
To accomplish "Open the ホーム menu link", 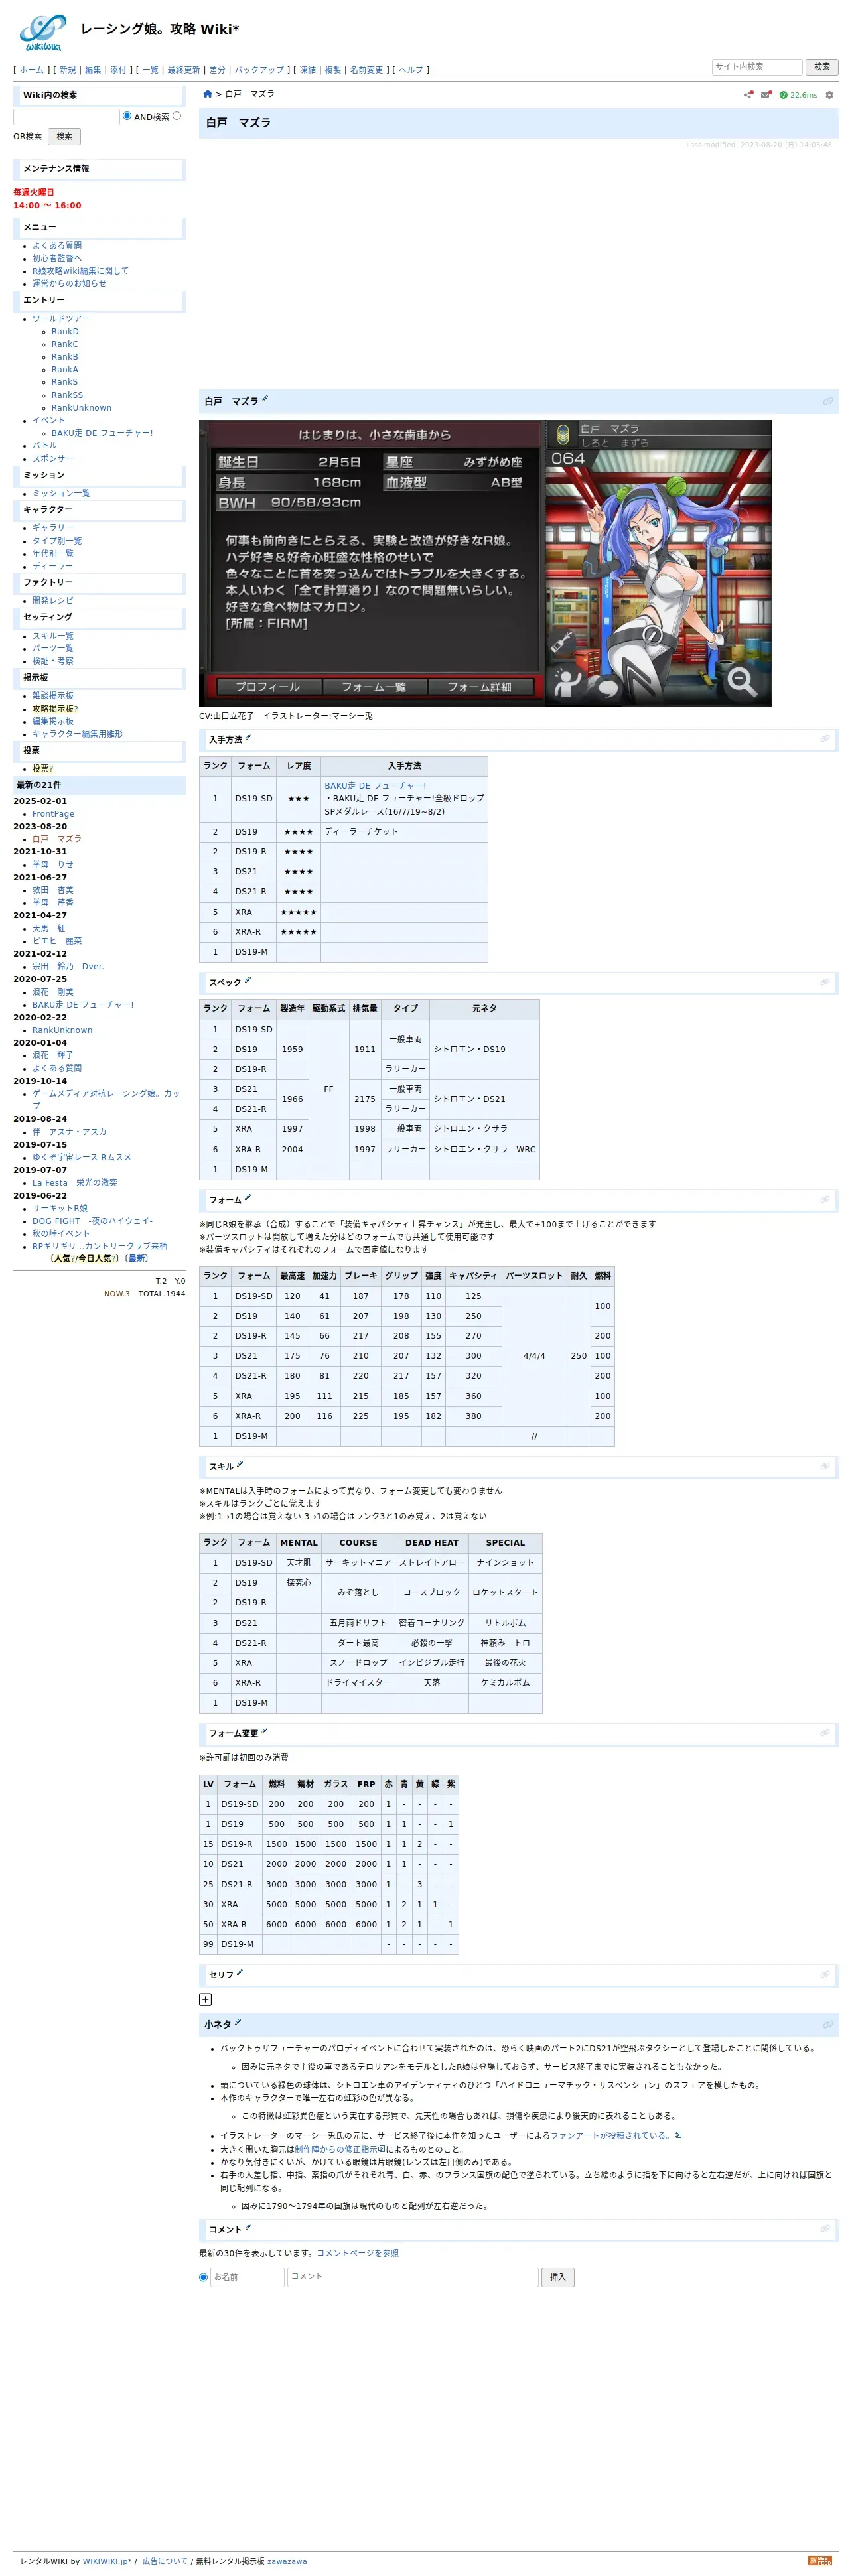I will (x=32, y=70).
